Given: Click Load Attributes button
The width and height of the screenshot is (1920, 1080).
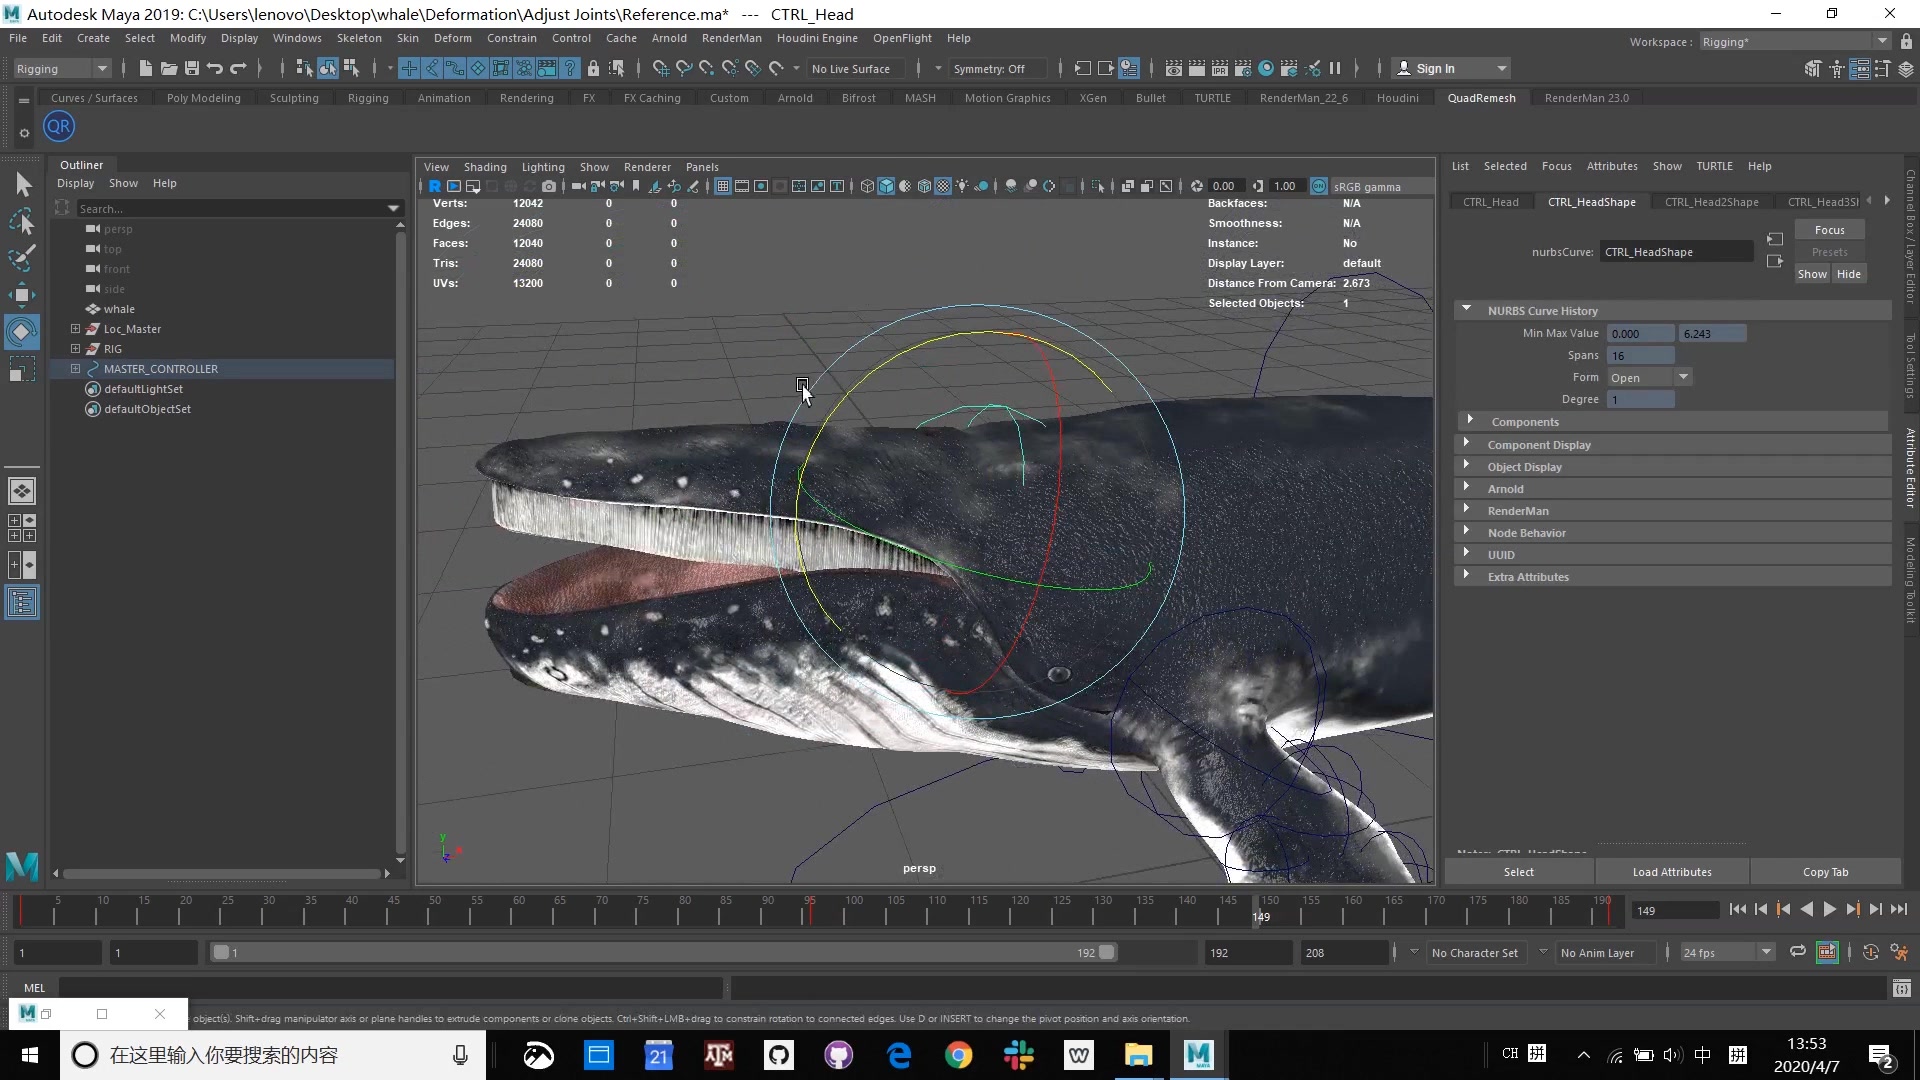Looking at the screenshot, I should coord(1672,872).
